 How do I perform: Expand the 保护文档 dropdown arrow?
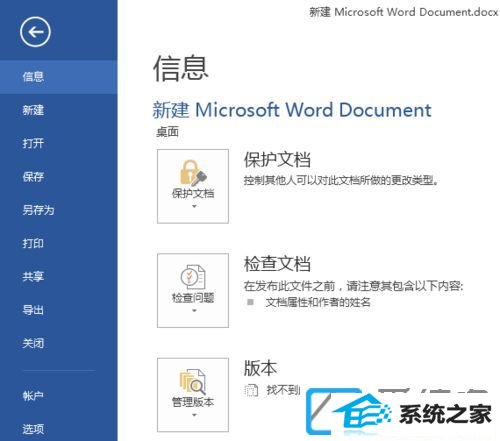tap(194, 206)
